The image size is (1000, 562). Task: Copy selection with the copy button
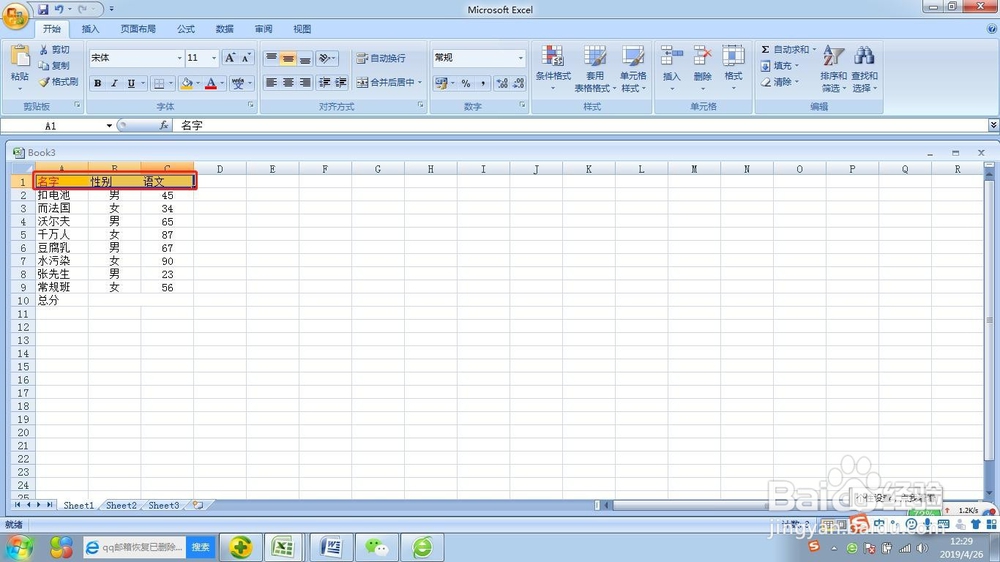click(x=54, y=66)
